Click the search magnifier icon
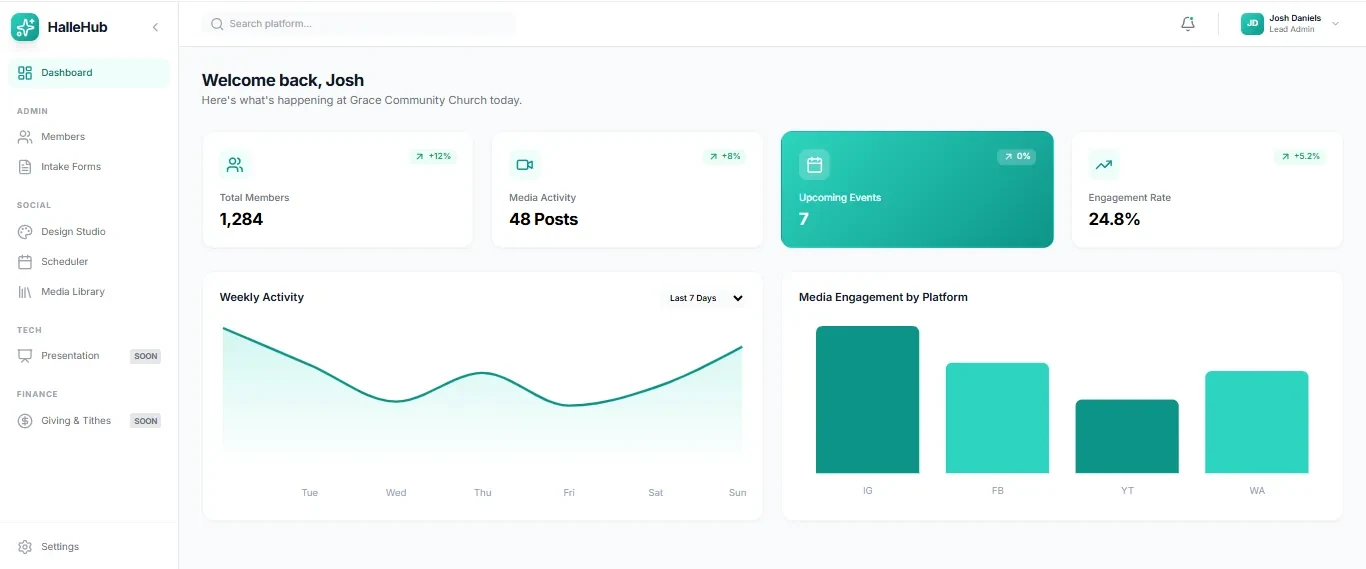 217,24
